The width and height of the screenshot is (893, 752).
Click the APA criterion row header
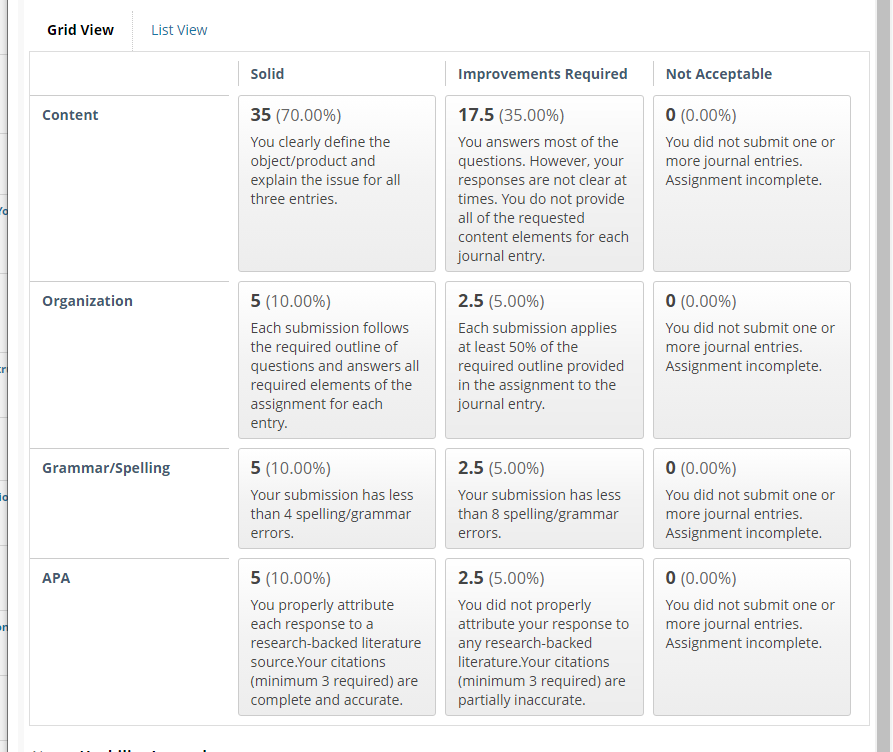click(56, 578)
